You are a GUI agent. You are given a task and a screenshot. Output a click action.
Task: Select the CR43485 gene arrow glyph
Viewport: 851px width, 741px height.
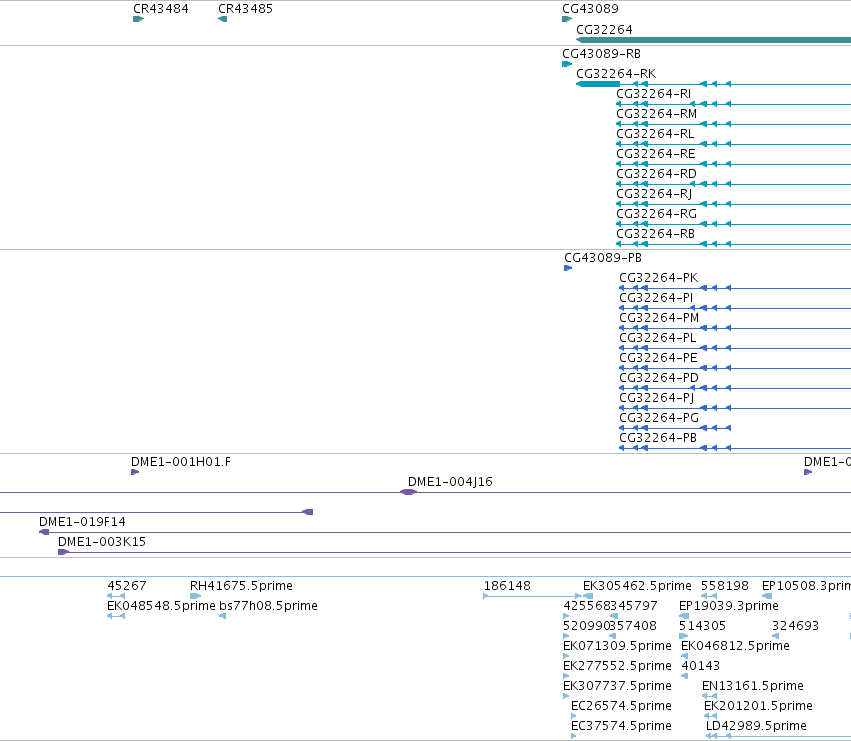[x=223, y=19]
